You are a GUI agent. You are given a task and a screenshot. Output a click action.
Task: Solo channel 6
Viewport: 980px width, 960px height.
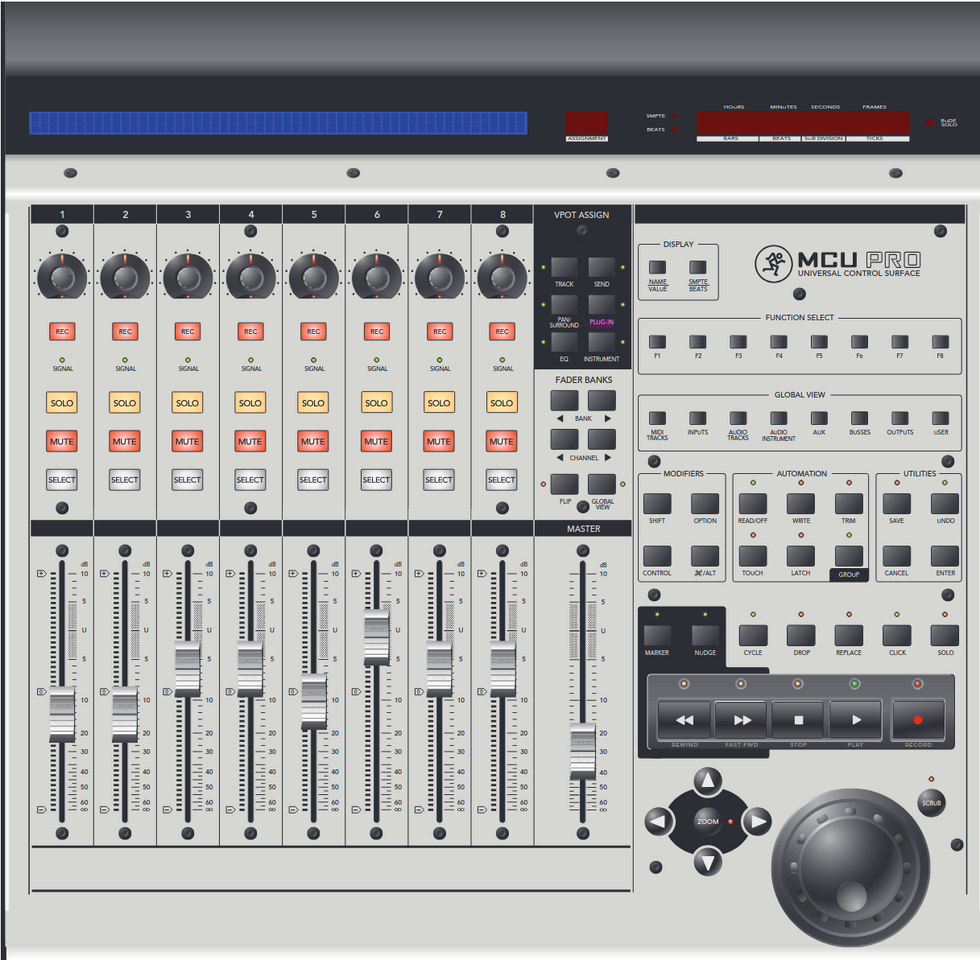click(376, 403)
